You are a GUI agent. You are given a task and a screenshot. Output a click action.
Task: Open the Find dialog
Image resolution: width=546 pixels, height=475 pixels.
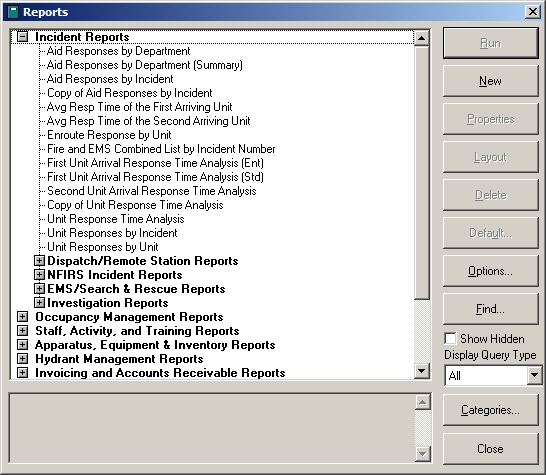coord(491,309)
